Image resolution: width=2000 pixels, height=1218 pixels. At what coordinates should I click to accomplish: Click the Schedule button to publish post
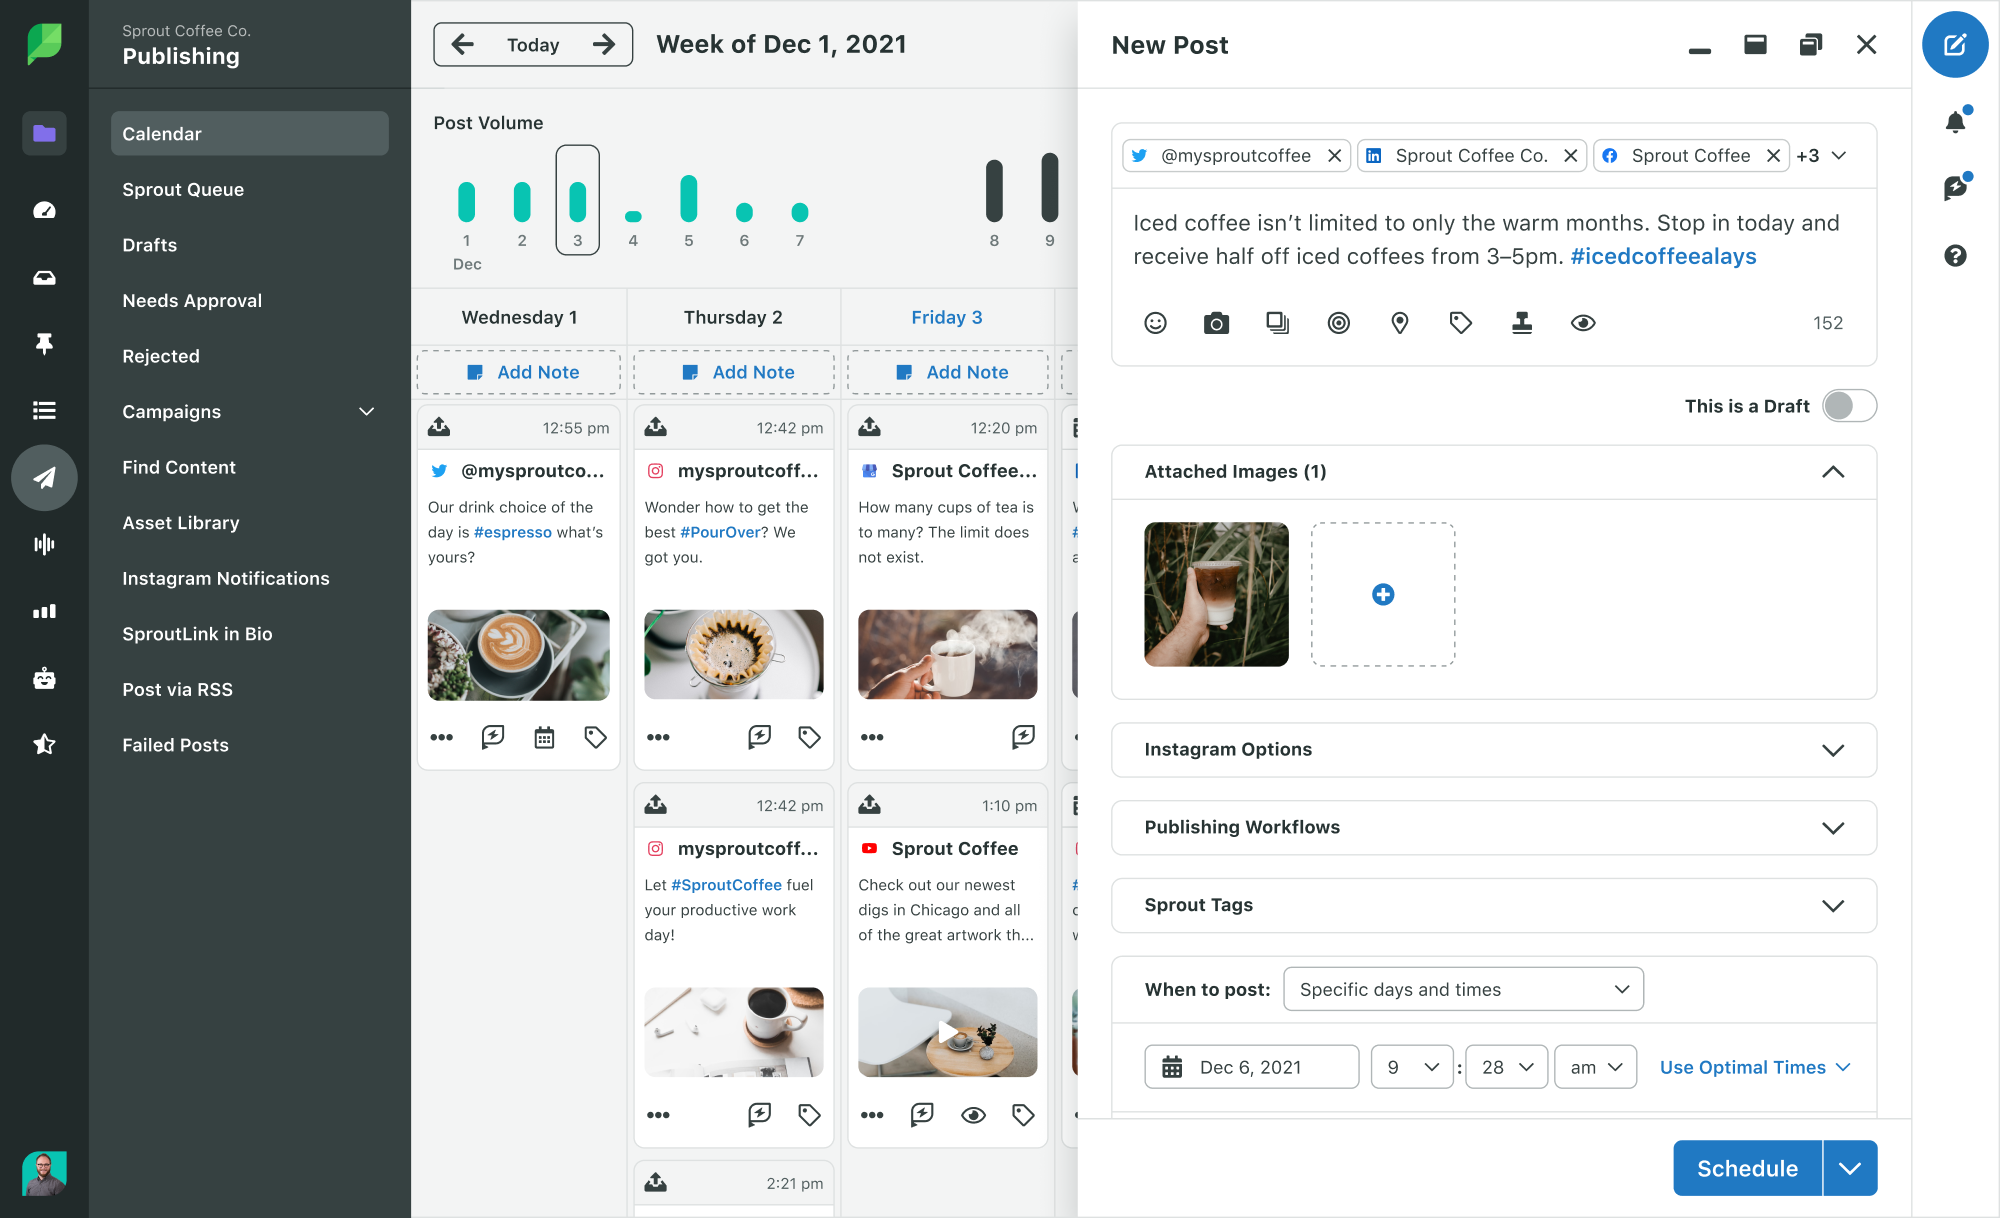[x=1747, y=1169]
